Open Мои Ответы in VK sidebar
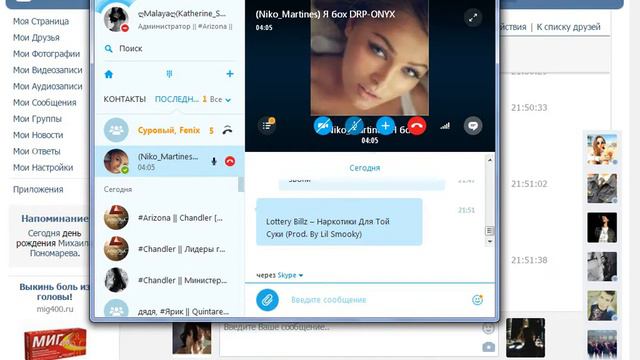Viewport: 640px width, 360px height. [x=36, y=151]
